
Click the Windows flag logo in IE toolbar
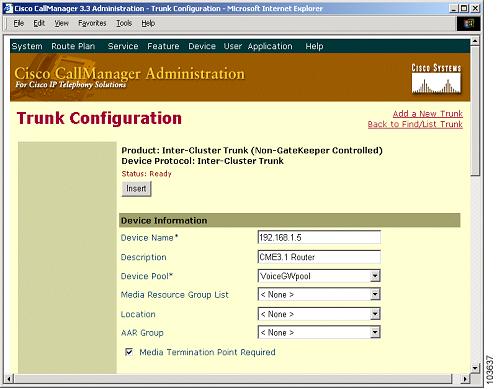point(468,23)
